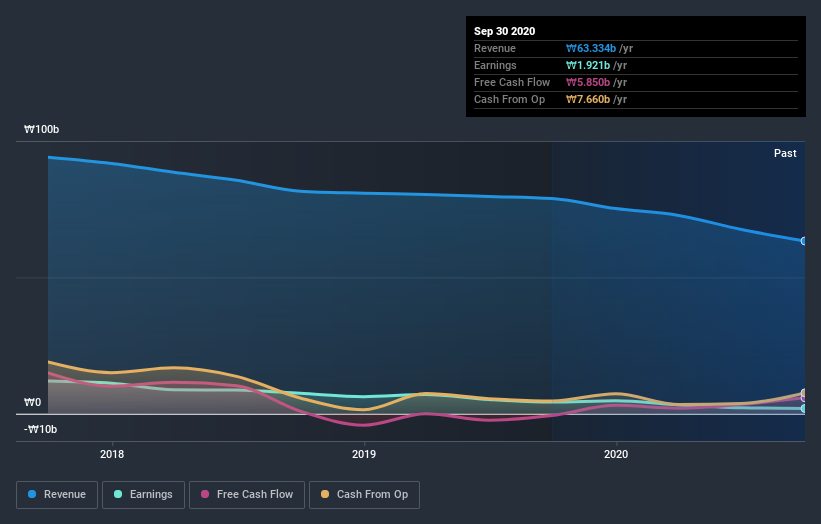Image resolution: width=821 pixels, height=524 pixels.
Task: Toggle the Earnings legend button
Action: coord(143,495)
